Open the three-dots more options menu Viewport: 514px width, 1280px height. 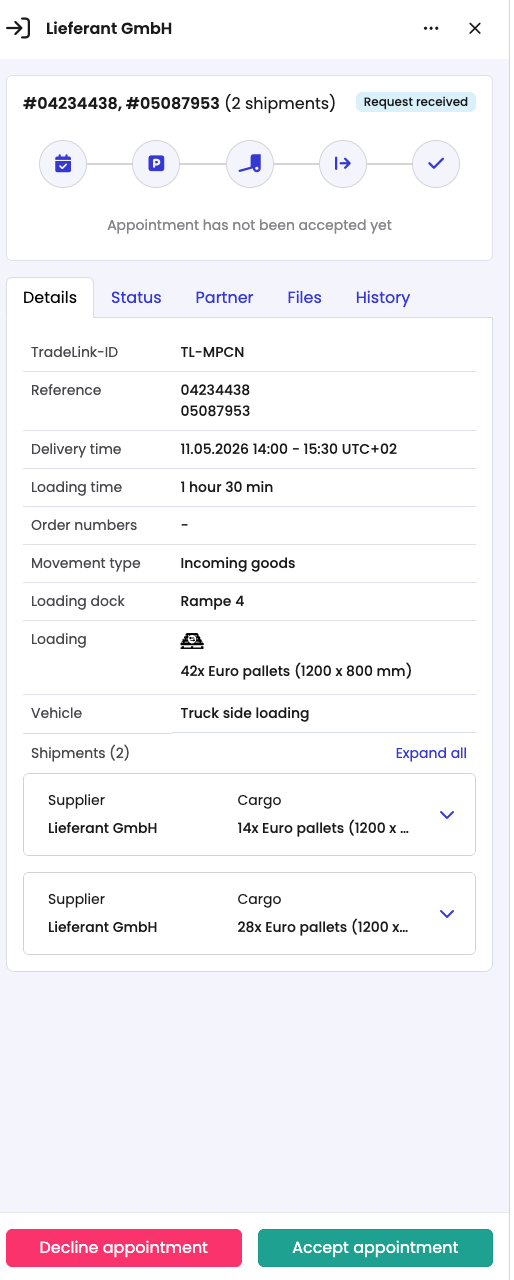(x=431, y=28)
